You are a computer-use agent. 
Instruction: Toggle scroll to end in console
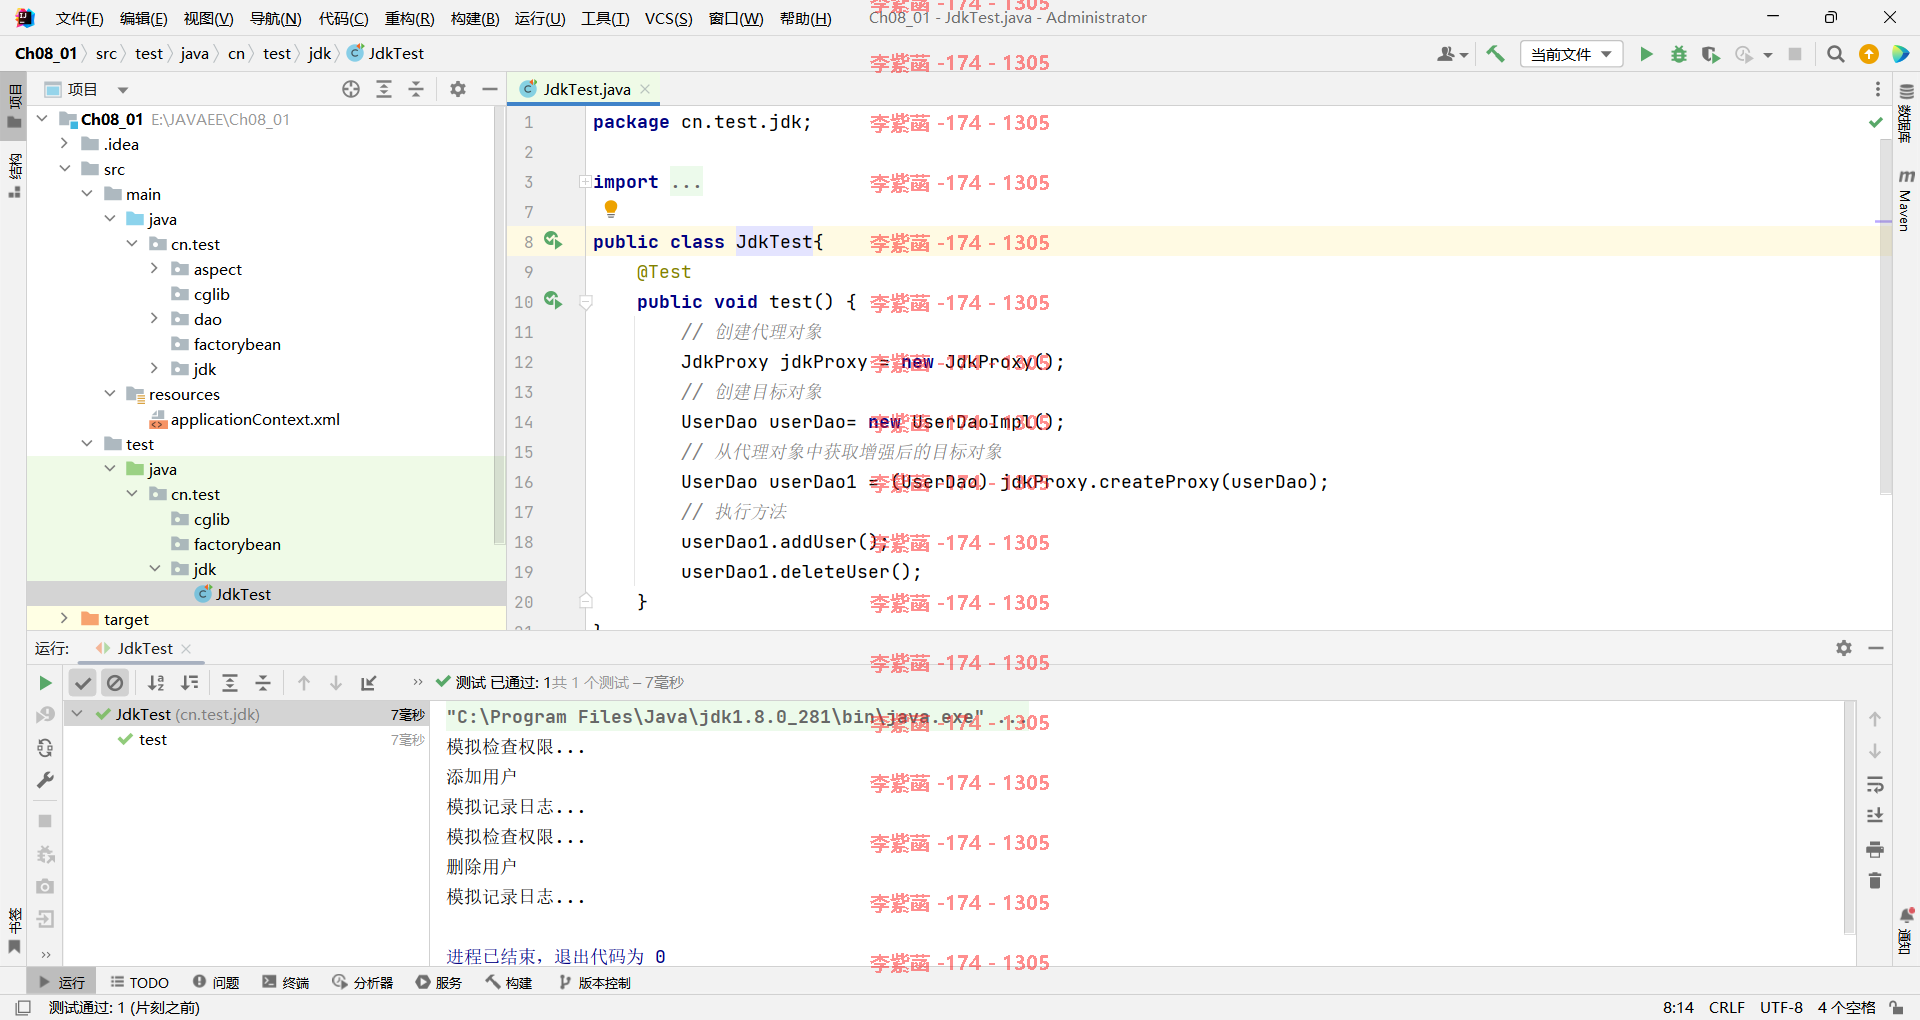1875,816
